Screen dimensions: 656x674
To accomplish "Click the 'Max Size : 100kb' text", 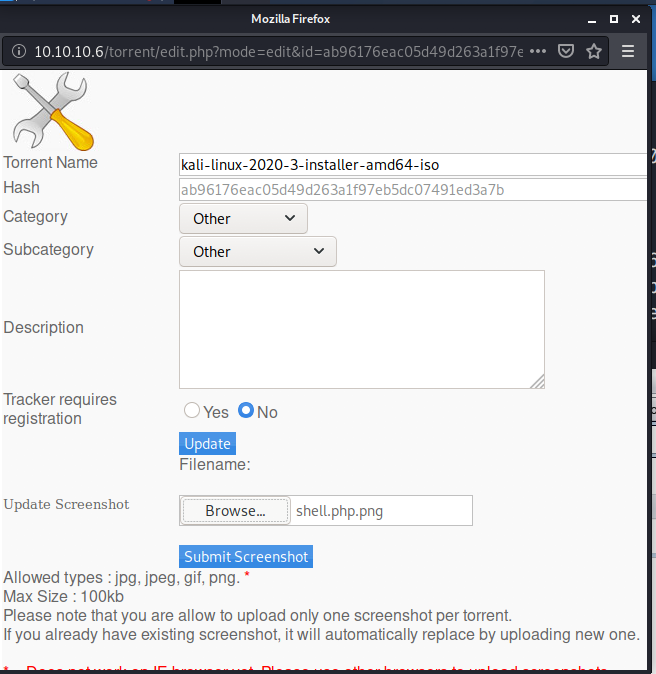I will click(x=64, y=597).
